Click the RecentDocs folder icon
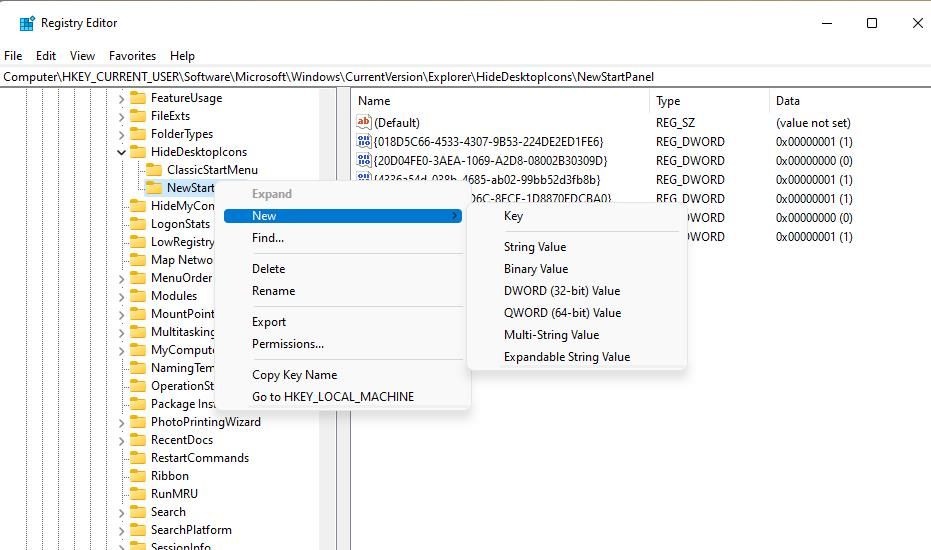Viewport: 931px width, 550px height. pyautogui.click(x=138, y=440)
